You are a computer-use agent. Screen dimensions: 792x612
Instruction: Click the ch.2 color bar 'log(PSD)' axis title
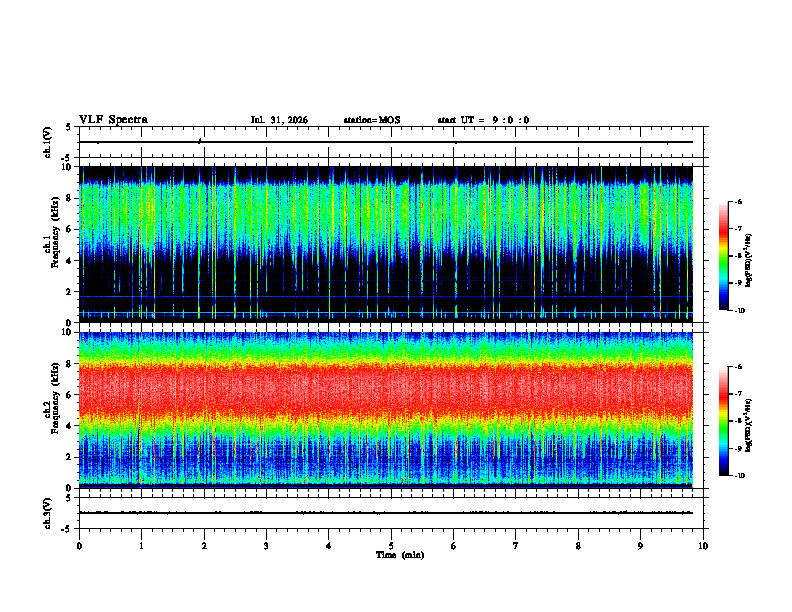pyautogui.click(x=748, y=425)
